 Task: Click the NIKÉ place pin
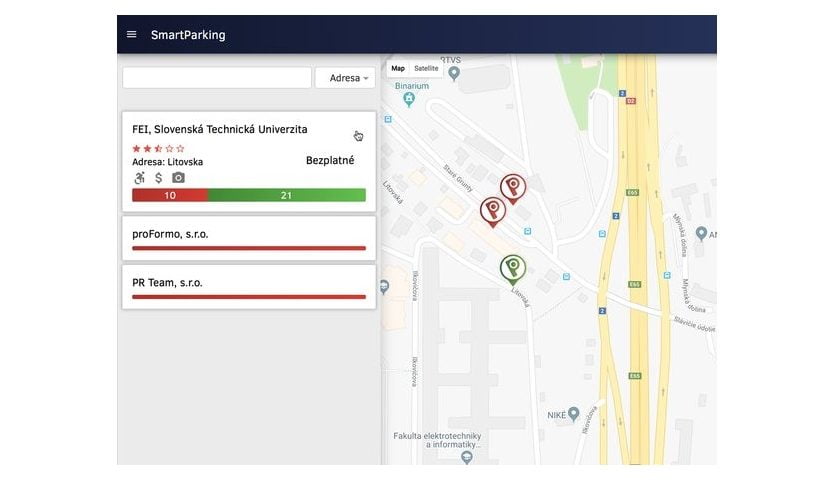pyautogui.click(x=574, y=413)
